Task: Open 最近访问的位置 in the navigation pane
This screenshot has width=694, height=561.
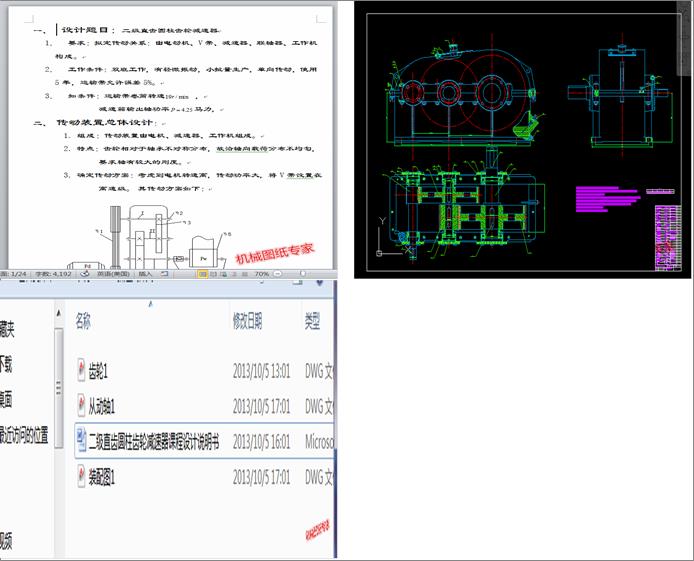Action: coord(24,436)
